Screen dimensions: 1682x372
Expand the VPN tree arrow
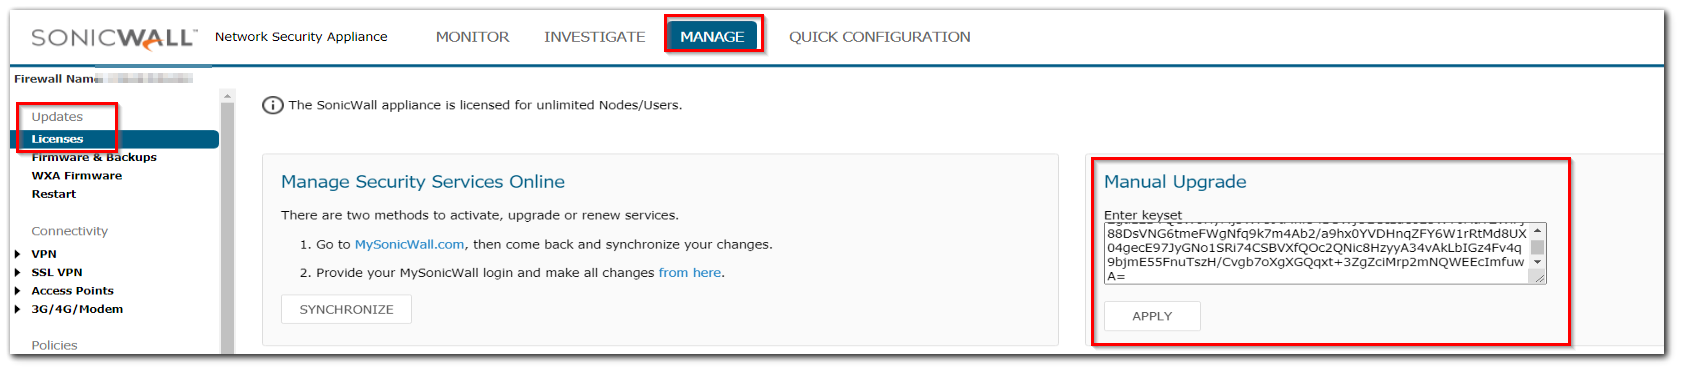18,254
